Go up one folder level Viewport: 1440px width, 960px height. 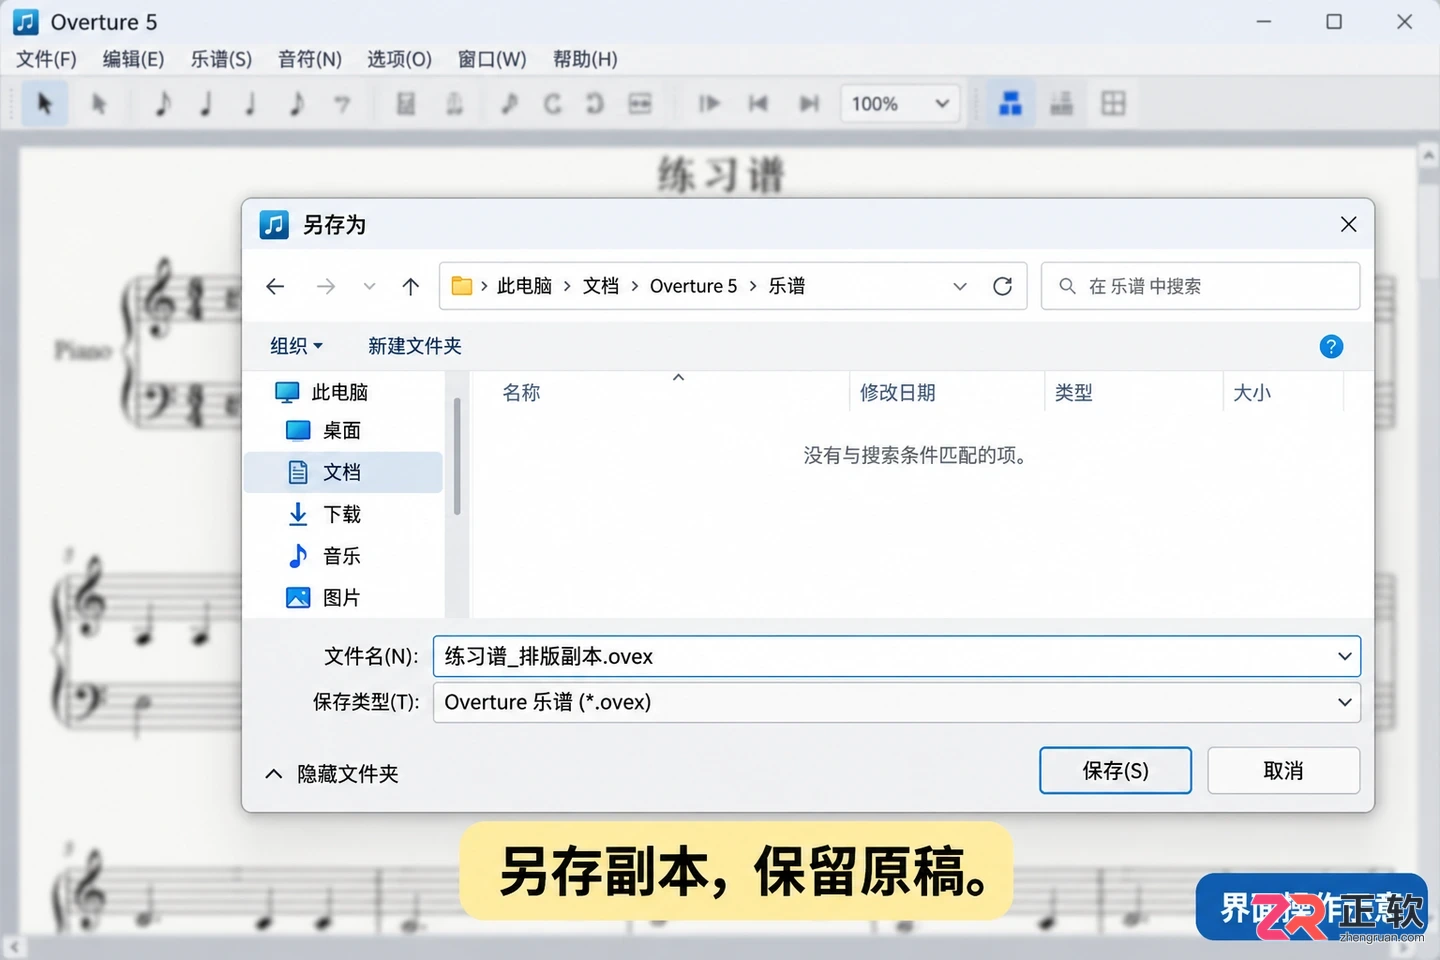tap(410, 286)
